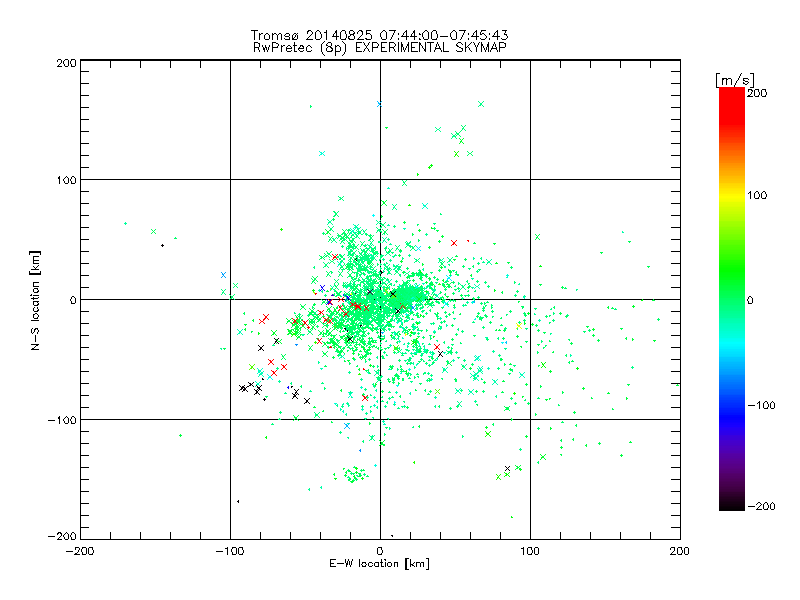
Task: Click the red section of the colorbar
Action: click(732, 107)
